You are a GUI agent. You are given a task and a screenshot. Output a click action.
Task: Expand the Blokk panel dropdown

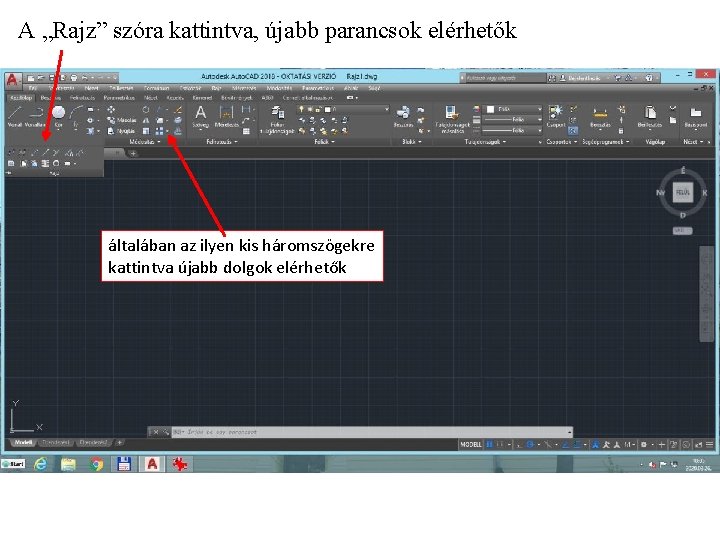[x=411, y=142]
